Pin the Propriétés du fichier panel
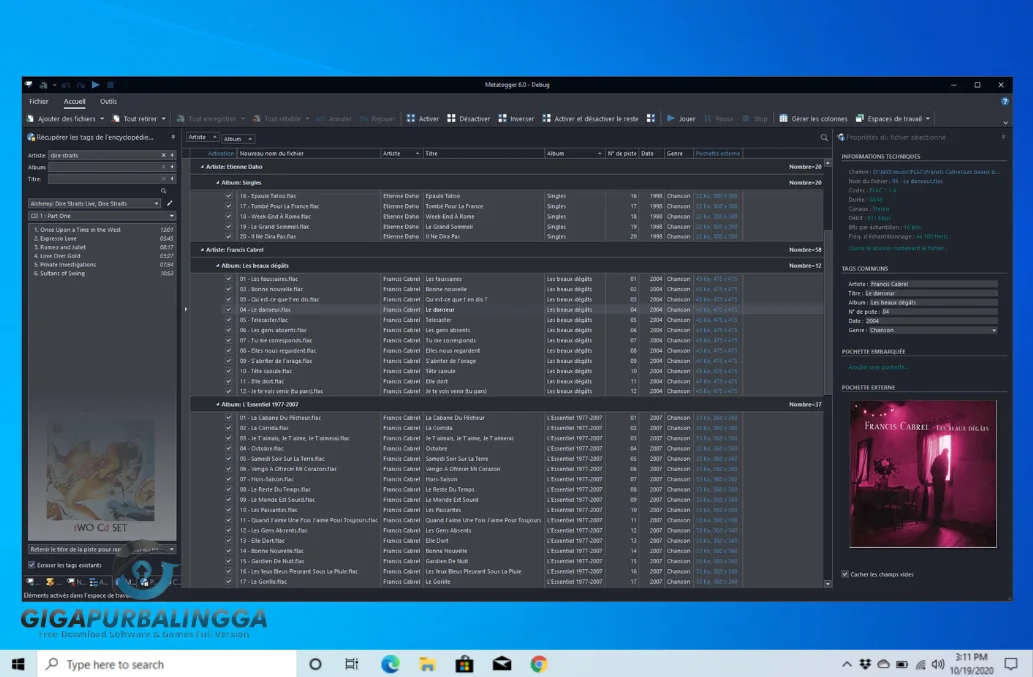Screen dimensions: 1033x677 [1003, 137]
